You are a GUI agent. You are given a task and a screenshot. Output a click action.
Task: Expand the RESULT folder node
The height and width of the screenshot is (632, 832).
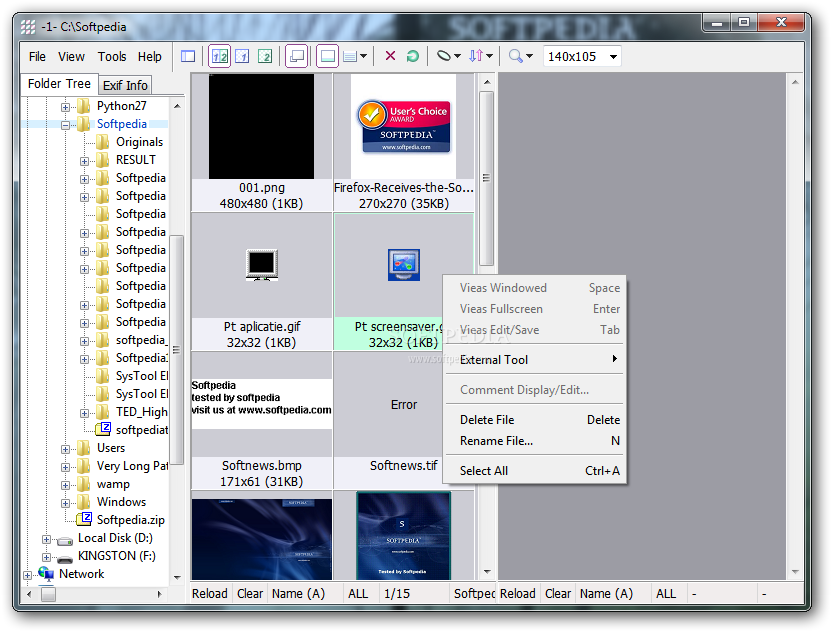tap(84, 161)
